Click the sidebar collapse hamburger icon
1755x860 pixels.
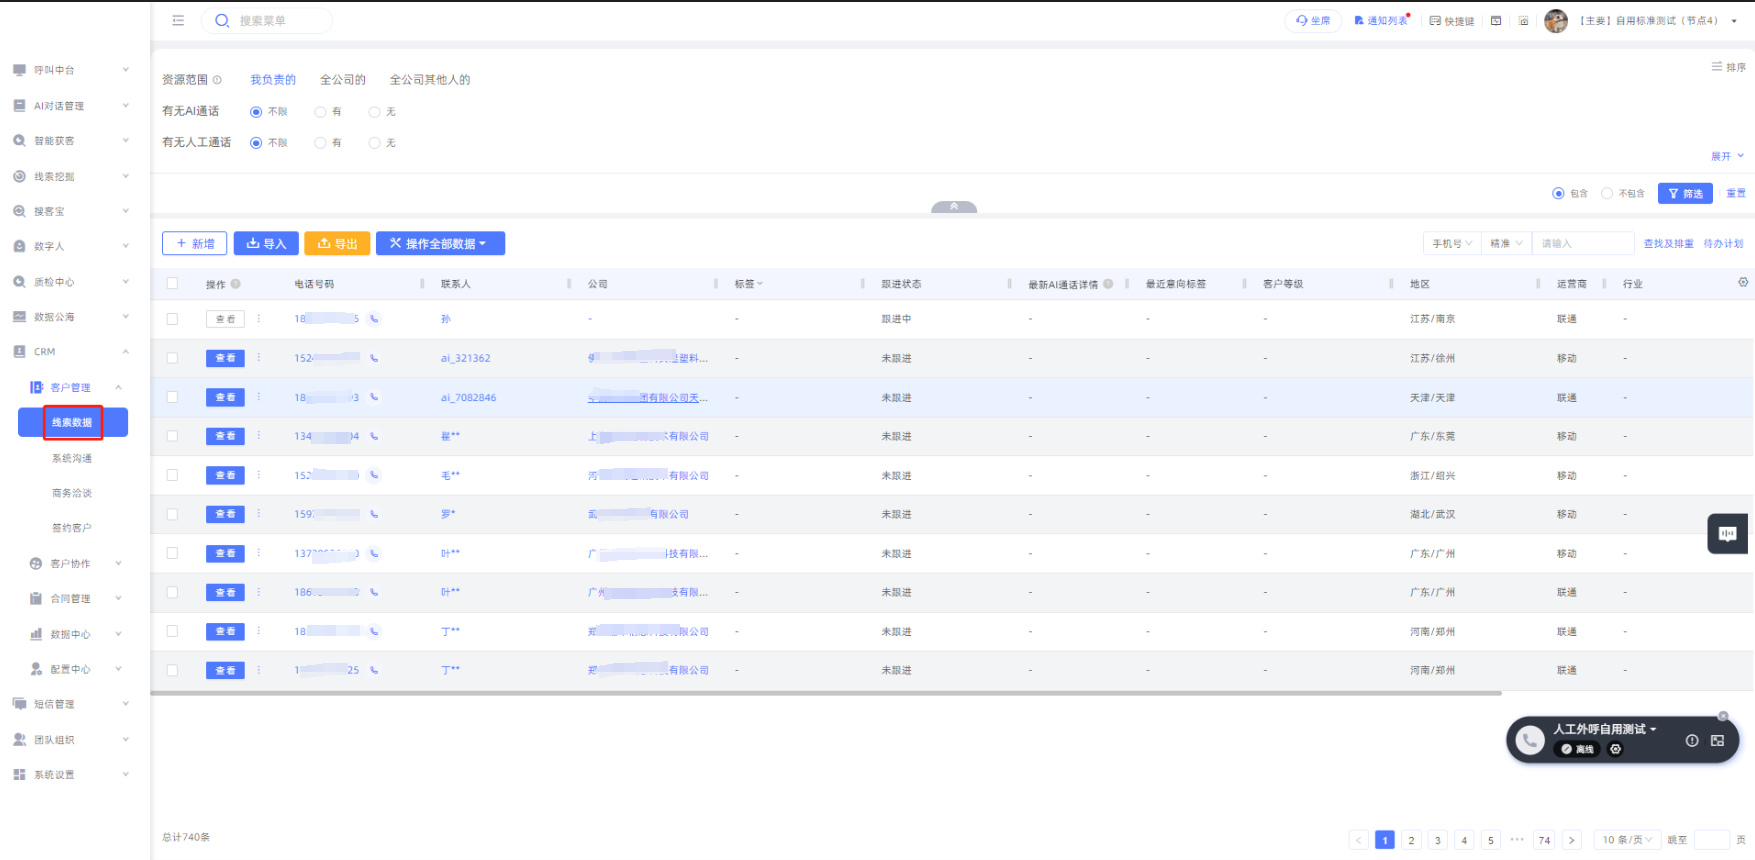[178, 20]
